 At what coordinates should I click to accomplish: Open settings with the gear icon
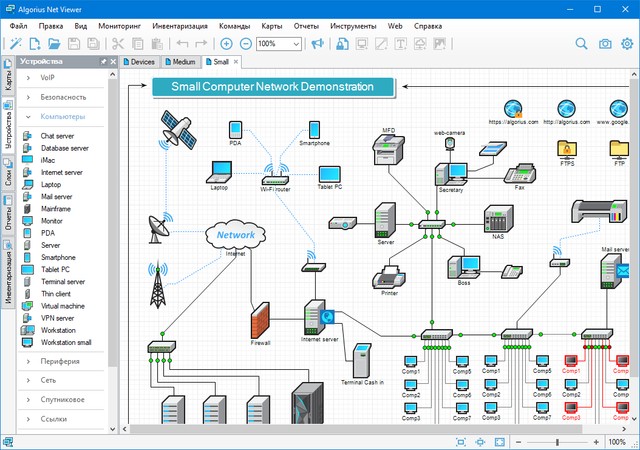pos(627,44)
